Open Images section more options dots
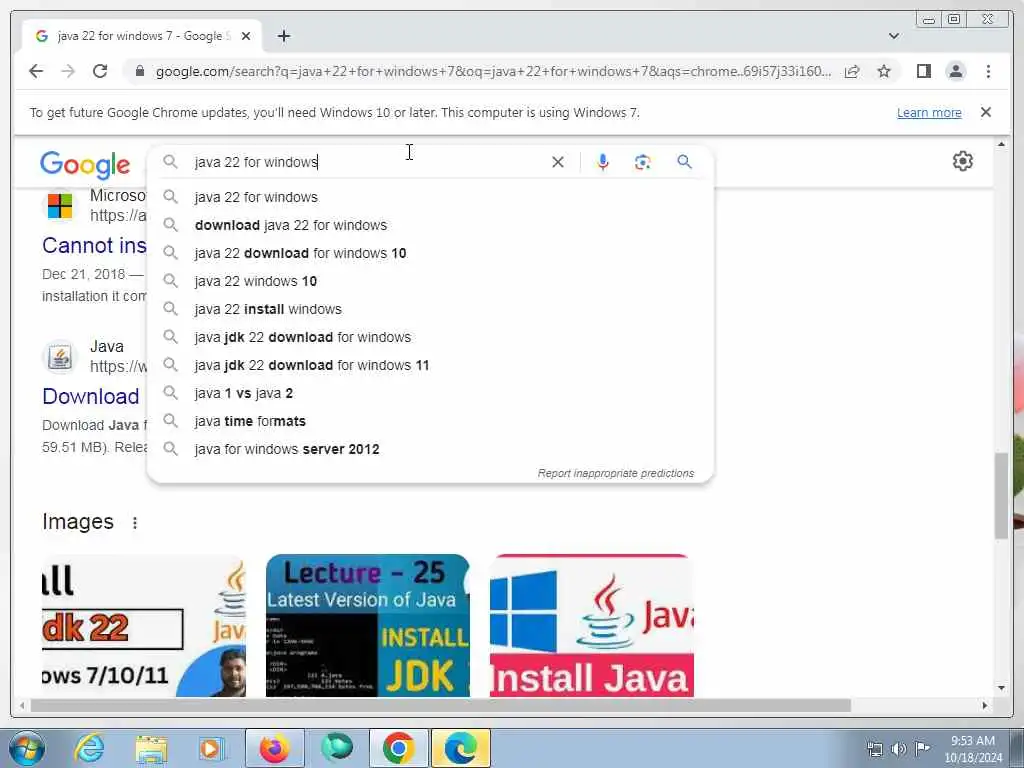The image size is (1024, 768). (135, 523)
